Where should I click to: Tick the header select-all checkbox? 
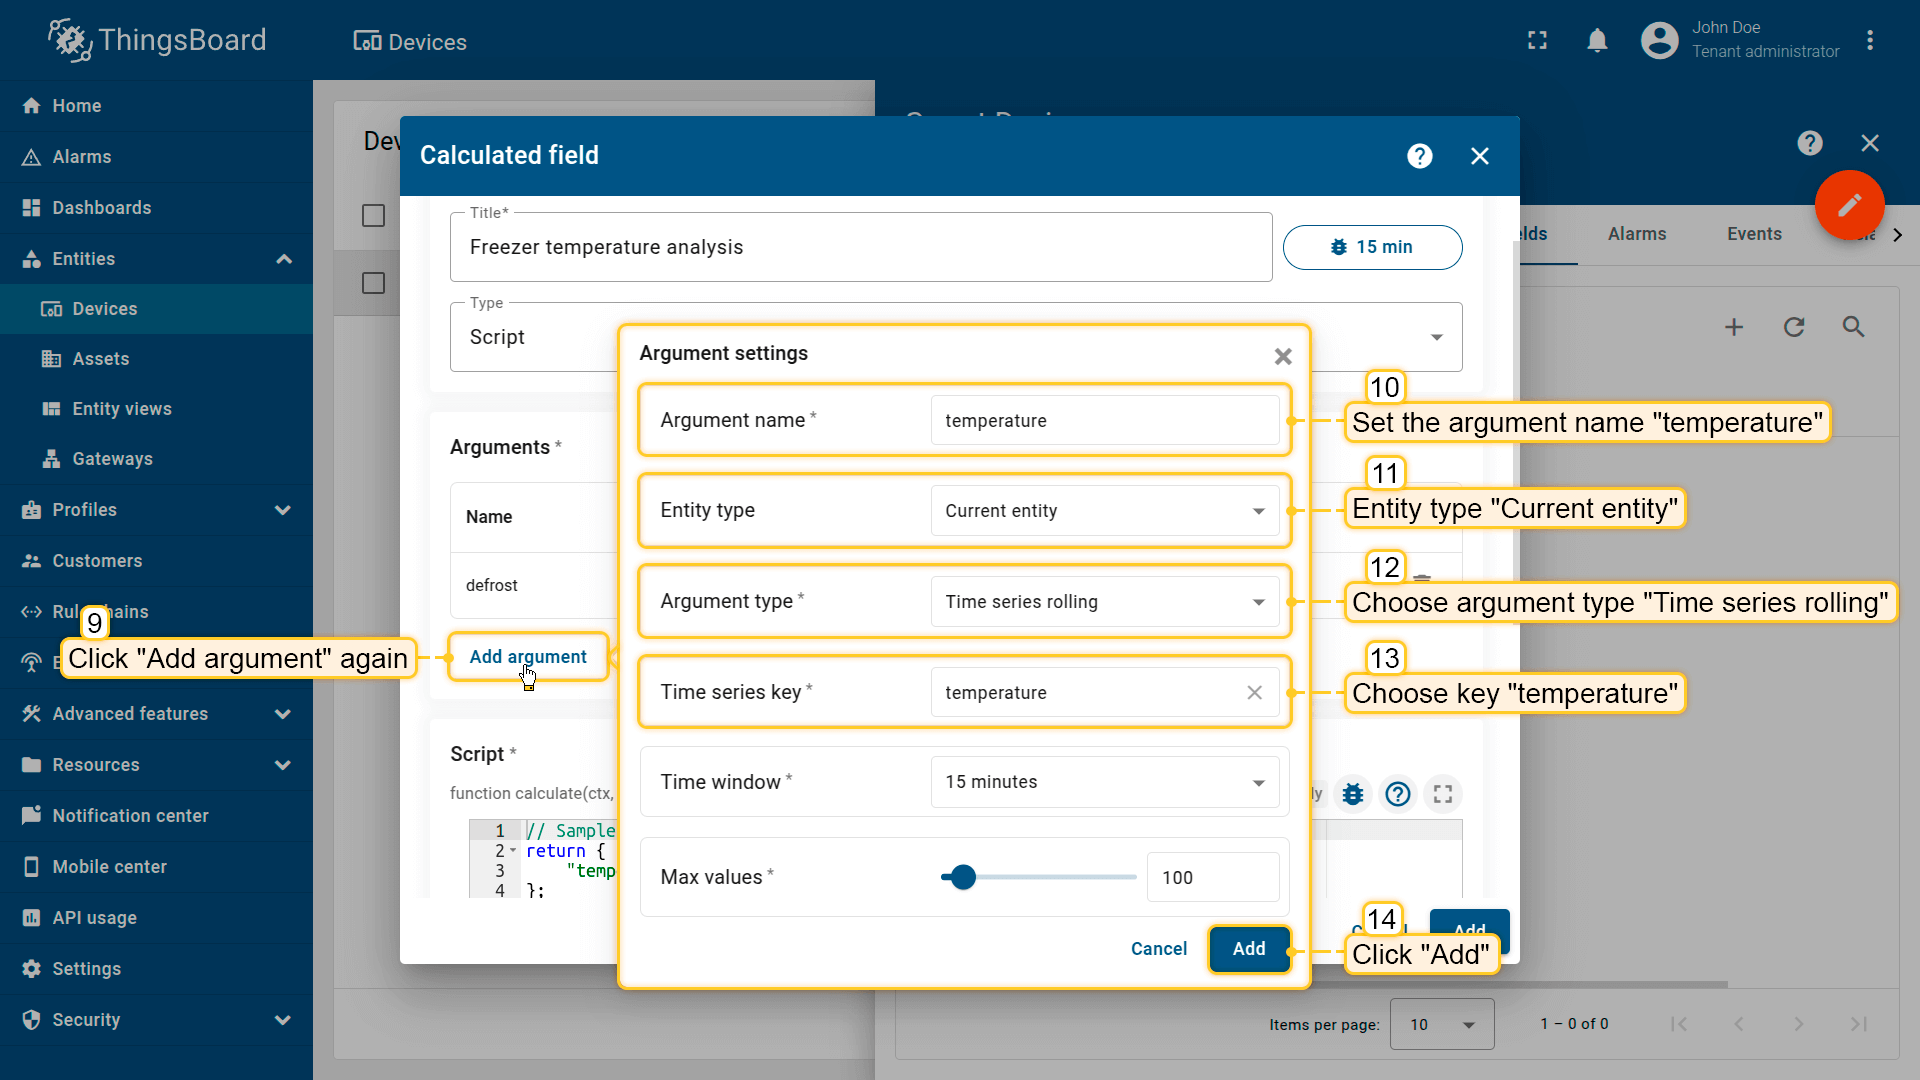point(373,216)
